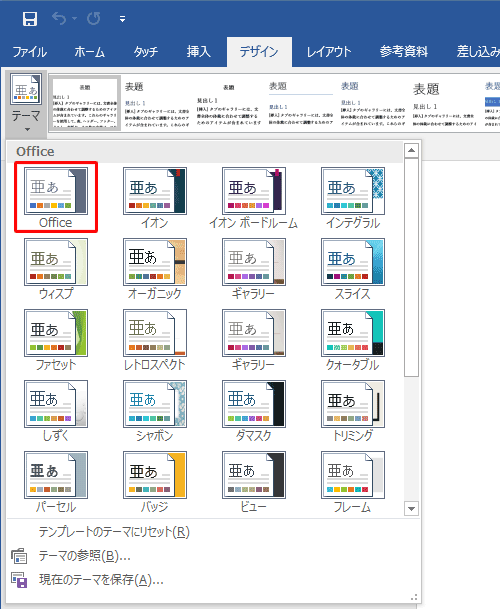Image resolution: width=500 pixels, height=609 pixels.
Task: Apply the イオン ボードルーム theme
Action: point(254,197)
